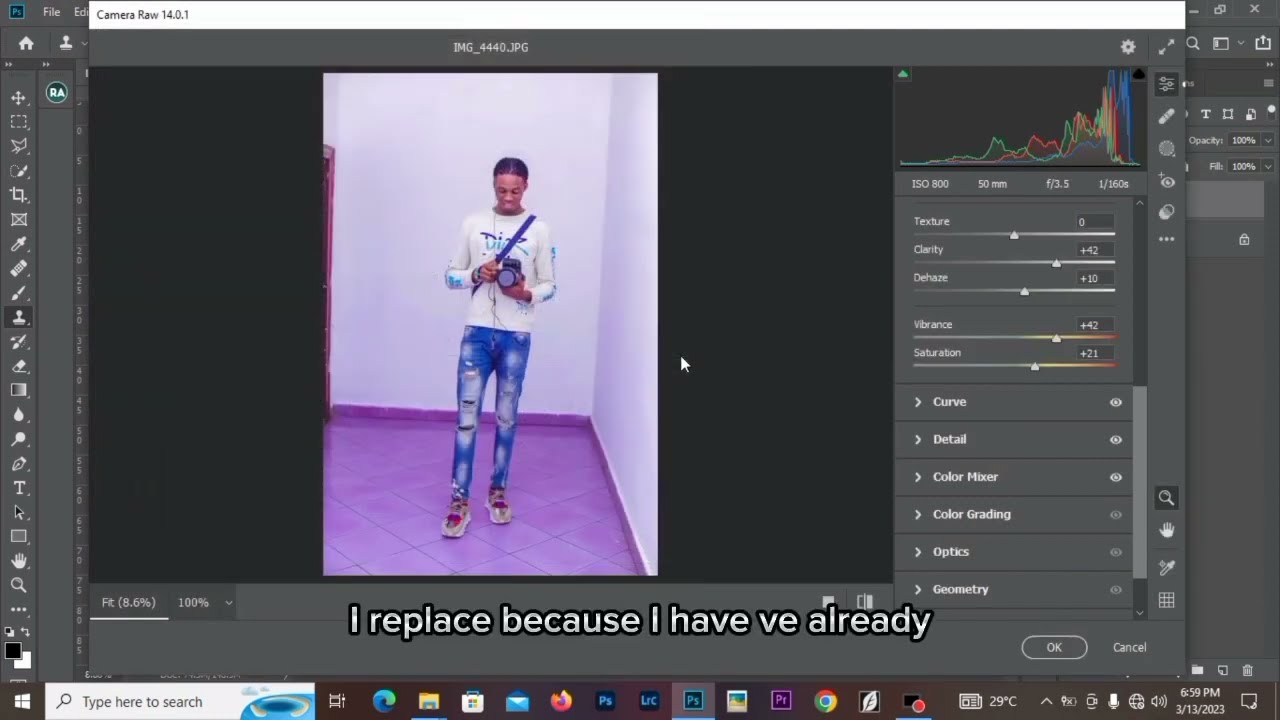Toggle Geometry panel visibility eye
1280x720 pixels.
[1116, 590]
